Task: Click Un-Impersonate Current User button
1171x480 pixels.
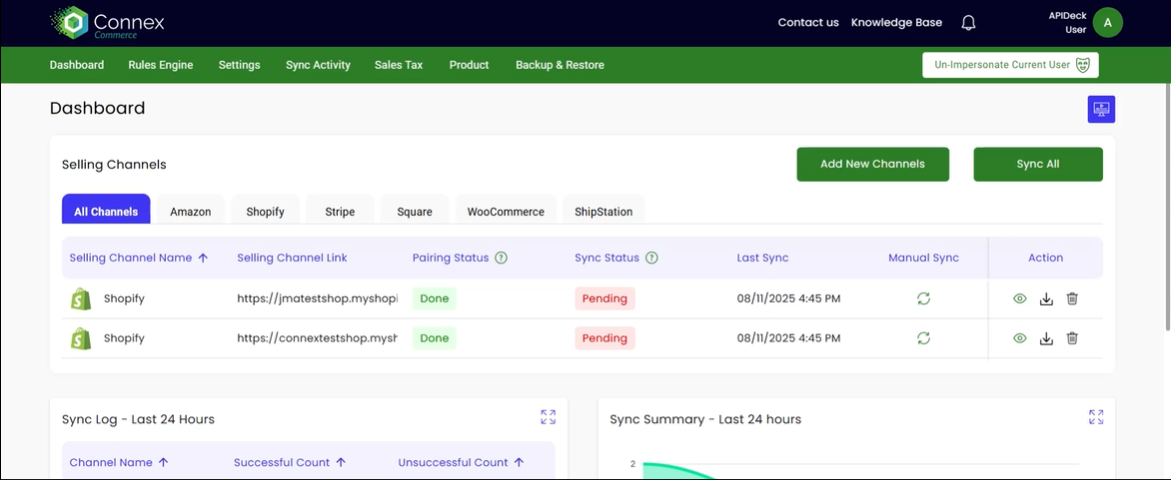Action: [x=1010, y=65]
